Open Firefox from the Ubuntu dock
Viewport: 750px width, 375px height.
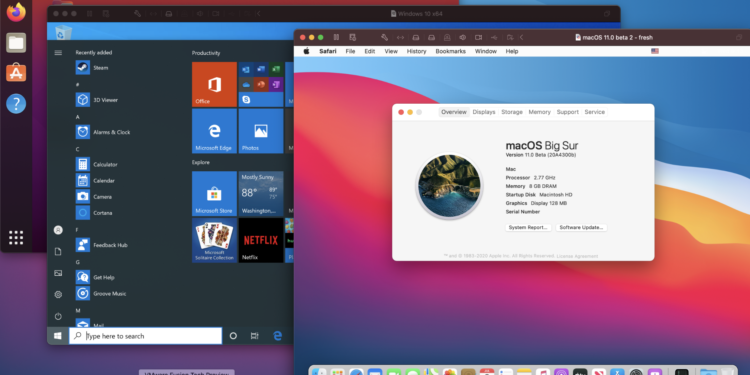point(16,12)
